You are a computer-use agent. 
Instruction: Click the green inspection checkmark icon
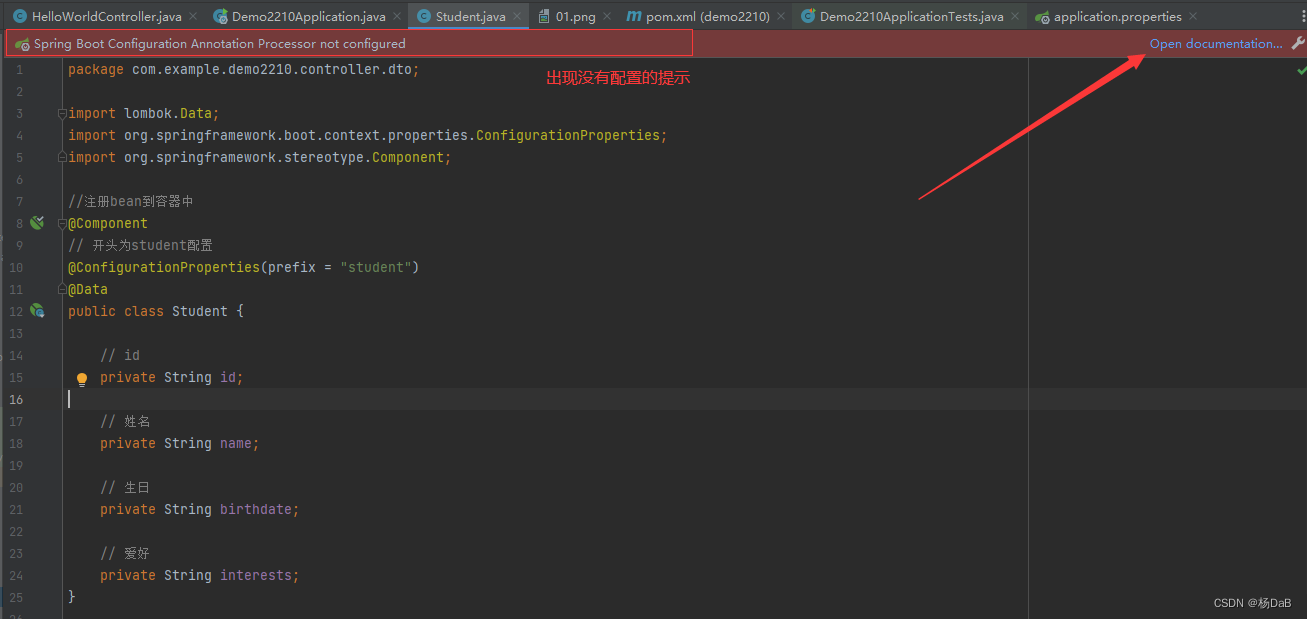(1301, 70)
